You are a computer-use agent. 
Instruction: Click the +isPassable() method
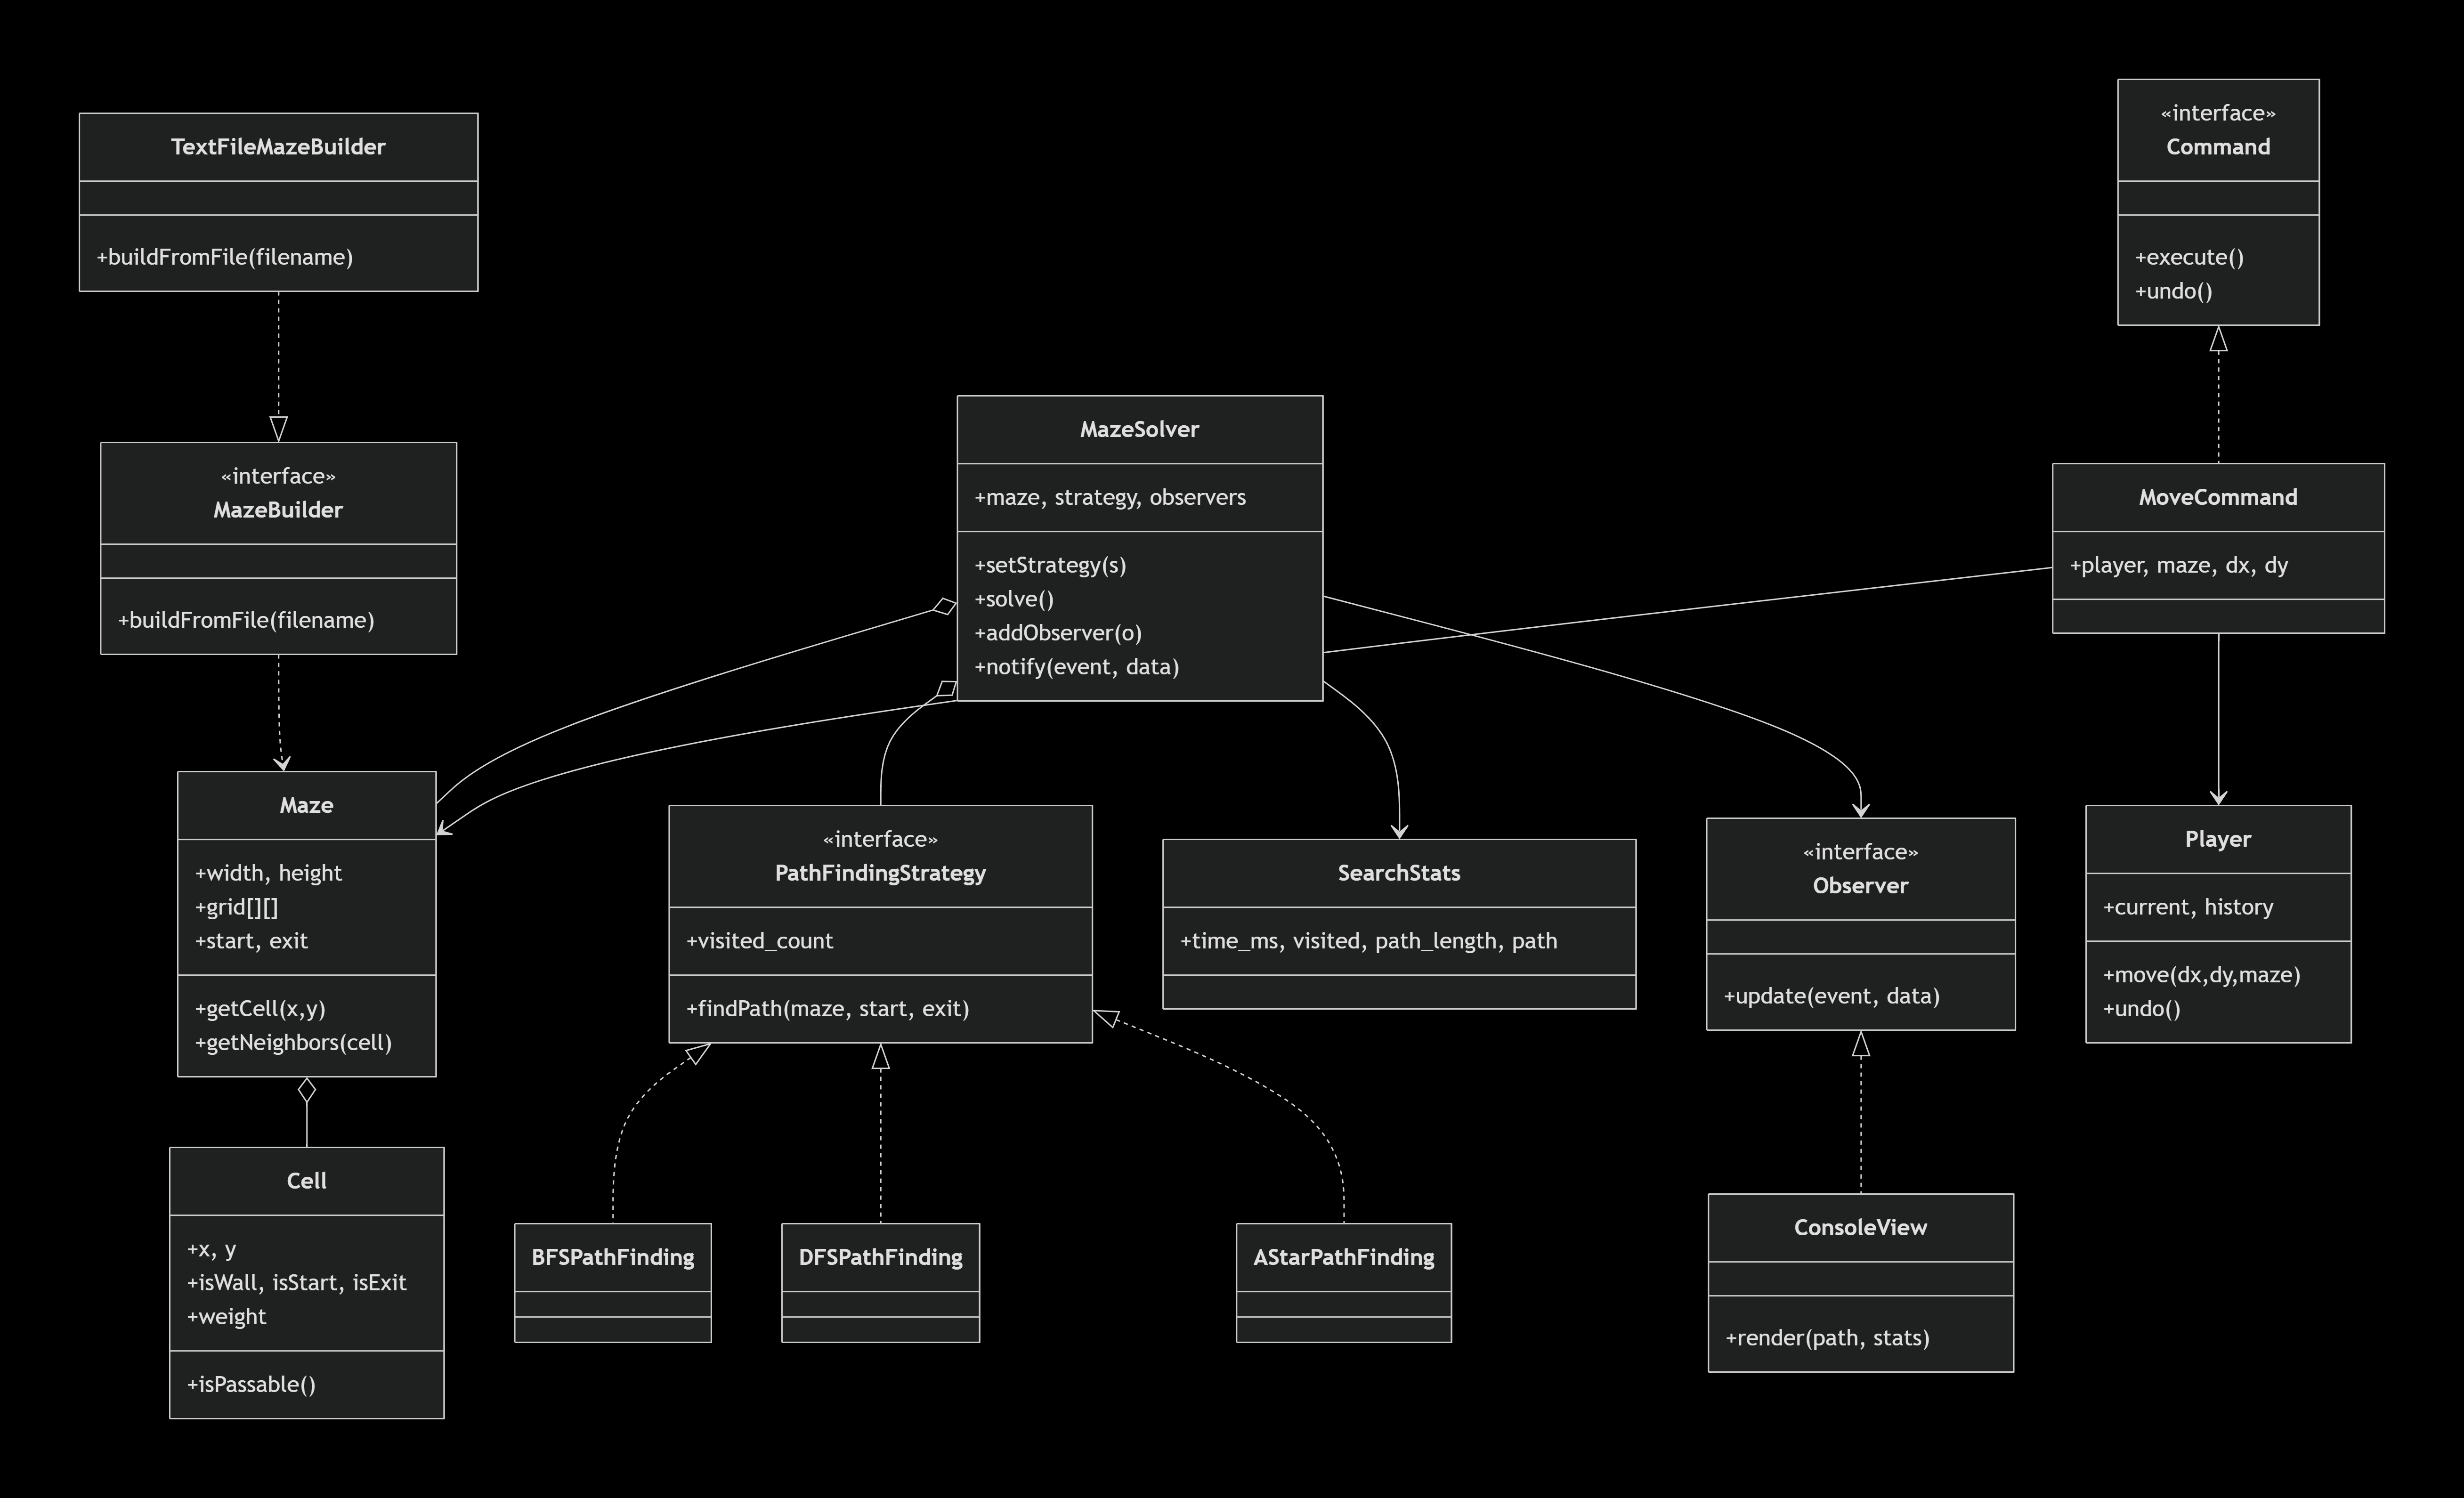pos(251,1385)
